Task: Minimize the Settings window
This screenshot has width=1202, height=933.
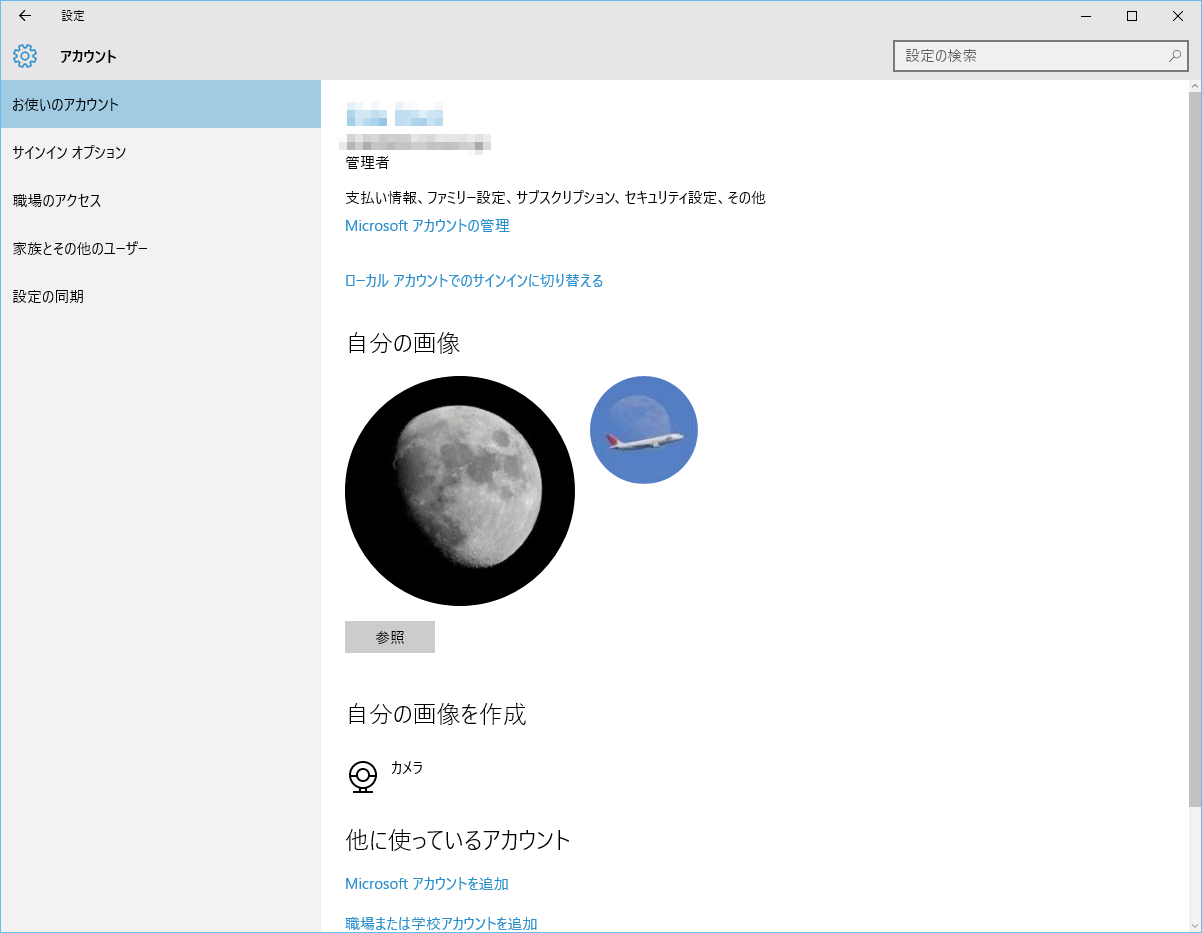Action: 1086,16
